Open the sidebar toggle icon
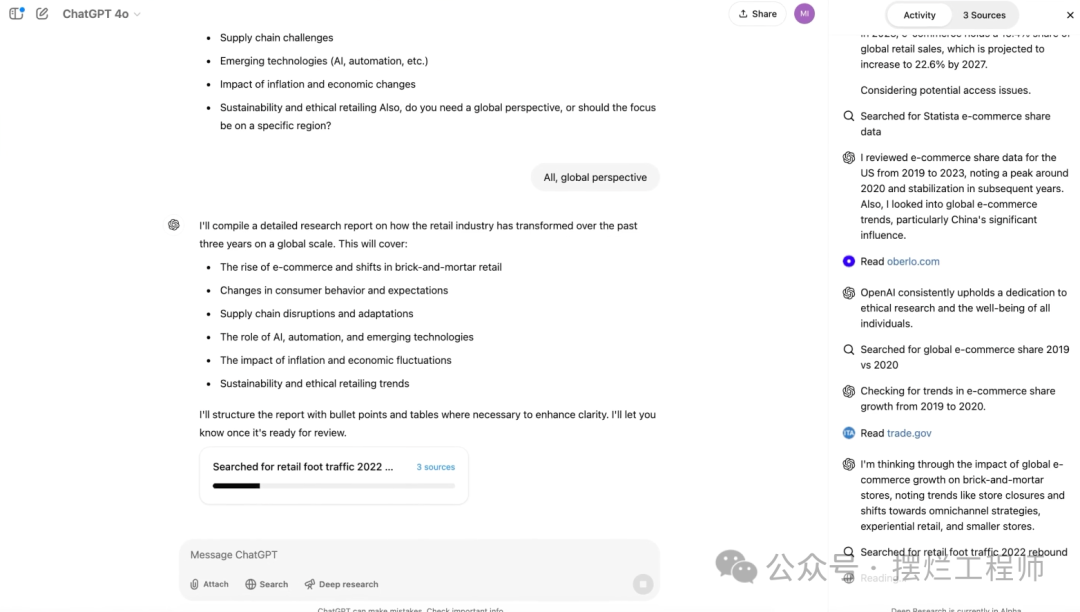Image resolution: width=1080 pixels, height=612 pixels. point(16,14)
